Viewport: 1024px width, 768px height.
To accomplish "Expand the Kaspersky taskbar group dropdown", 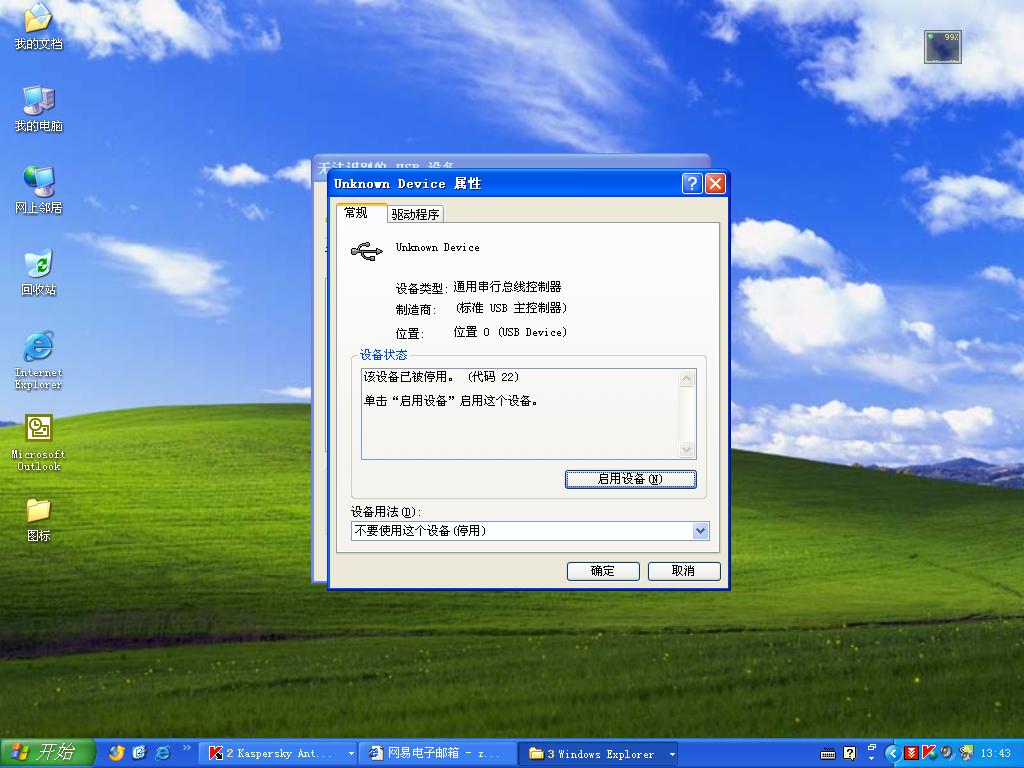I will (x=351, y=754).
